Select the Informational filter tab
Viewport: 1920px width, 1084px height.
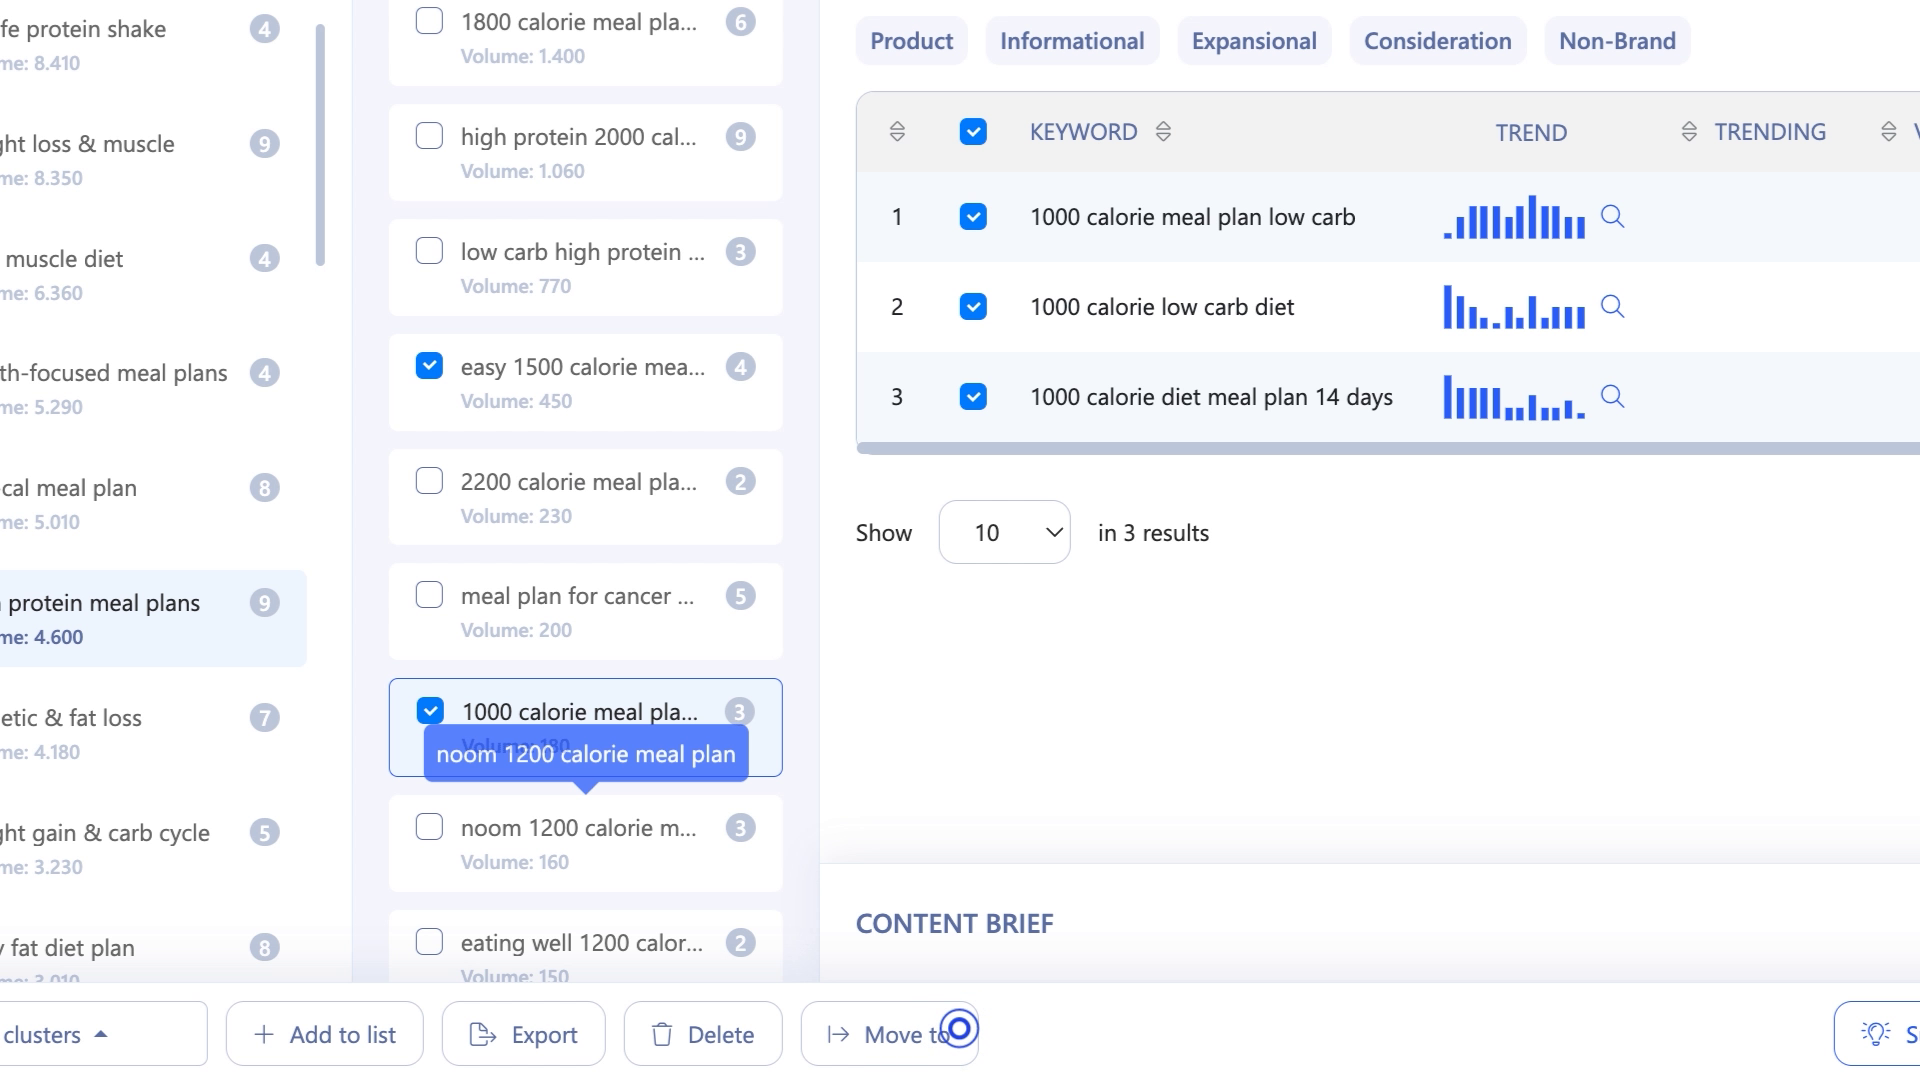1072,41
